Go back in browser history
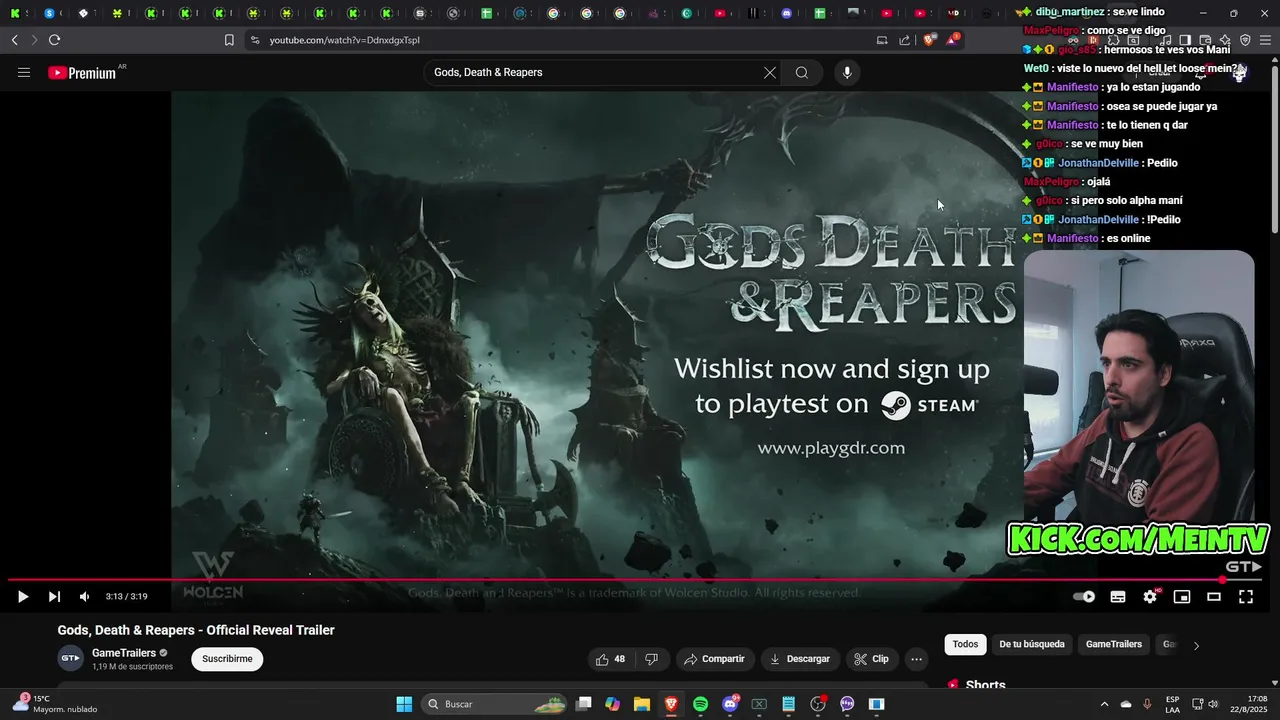This screenshot has height=720, width=1280. 14,40
